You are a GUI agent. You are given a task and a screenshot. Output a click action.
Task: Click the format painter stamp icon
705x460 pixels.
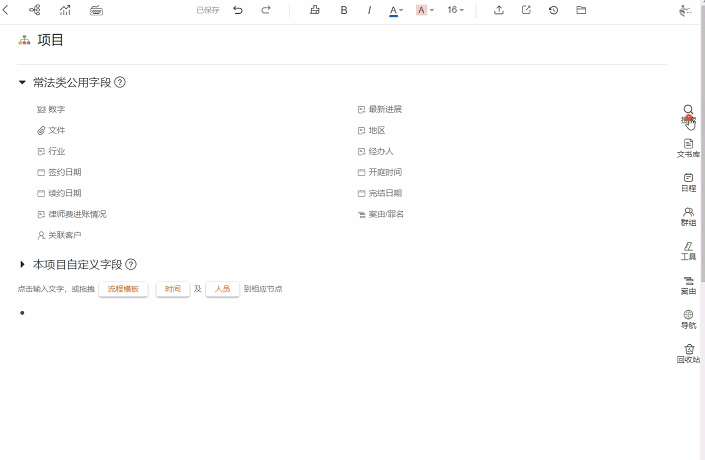(x=315, y=10)
